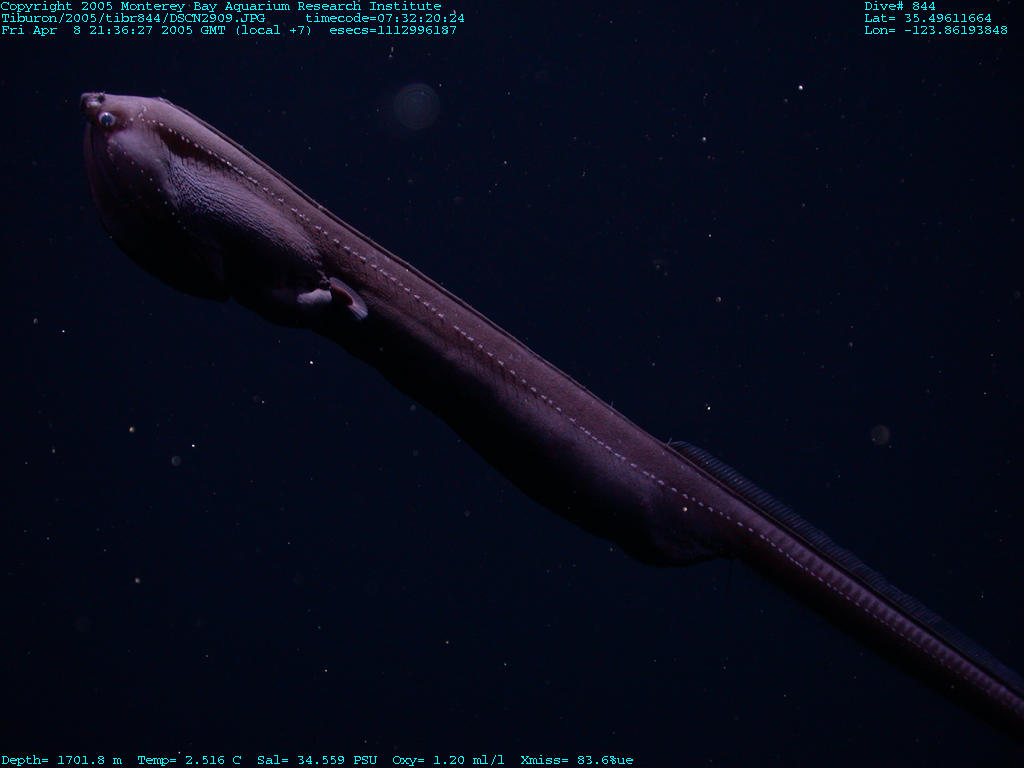Click the Lon= -123.86193848 readout
The image size is (1024, 768).
click(x=936, y=30)
